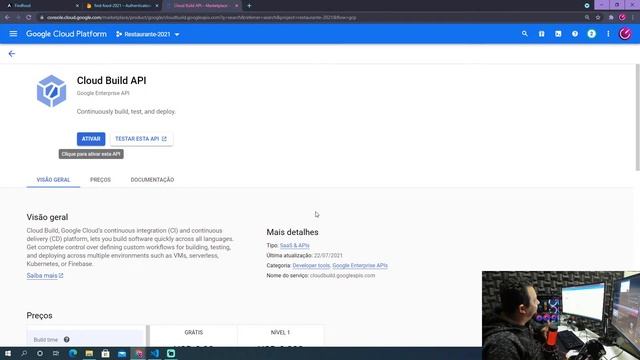
Task: Click the ATIVAR button to enable the API
Action: (91, 139)
